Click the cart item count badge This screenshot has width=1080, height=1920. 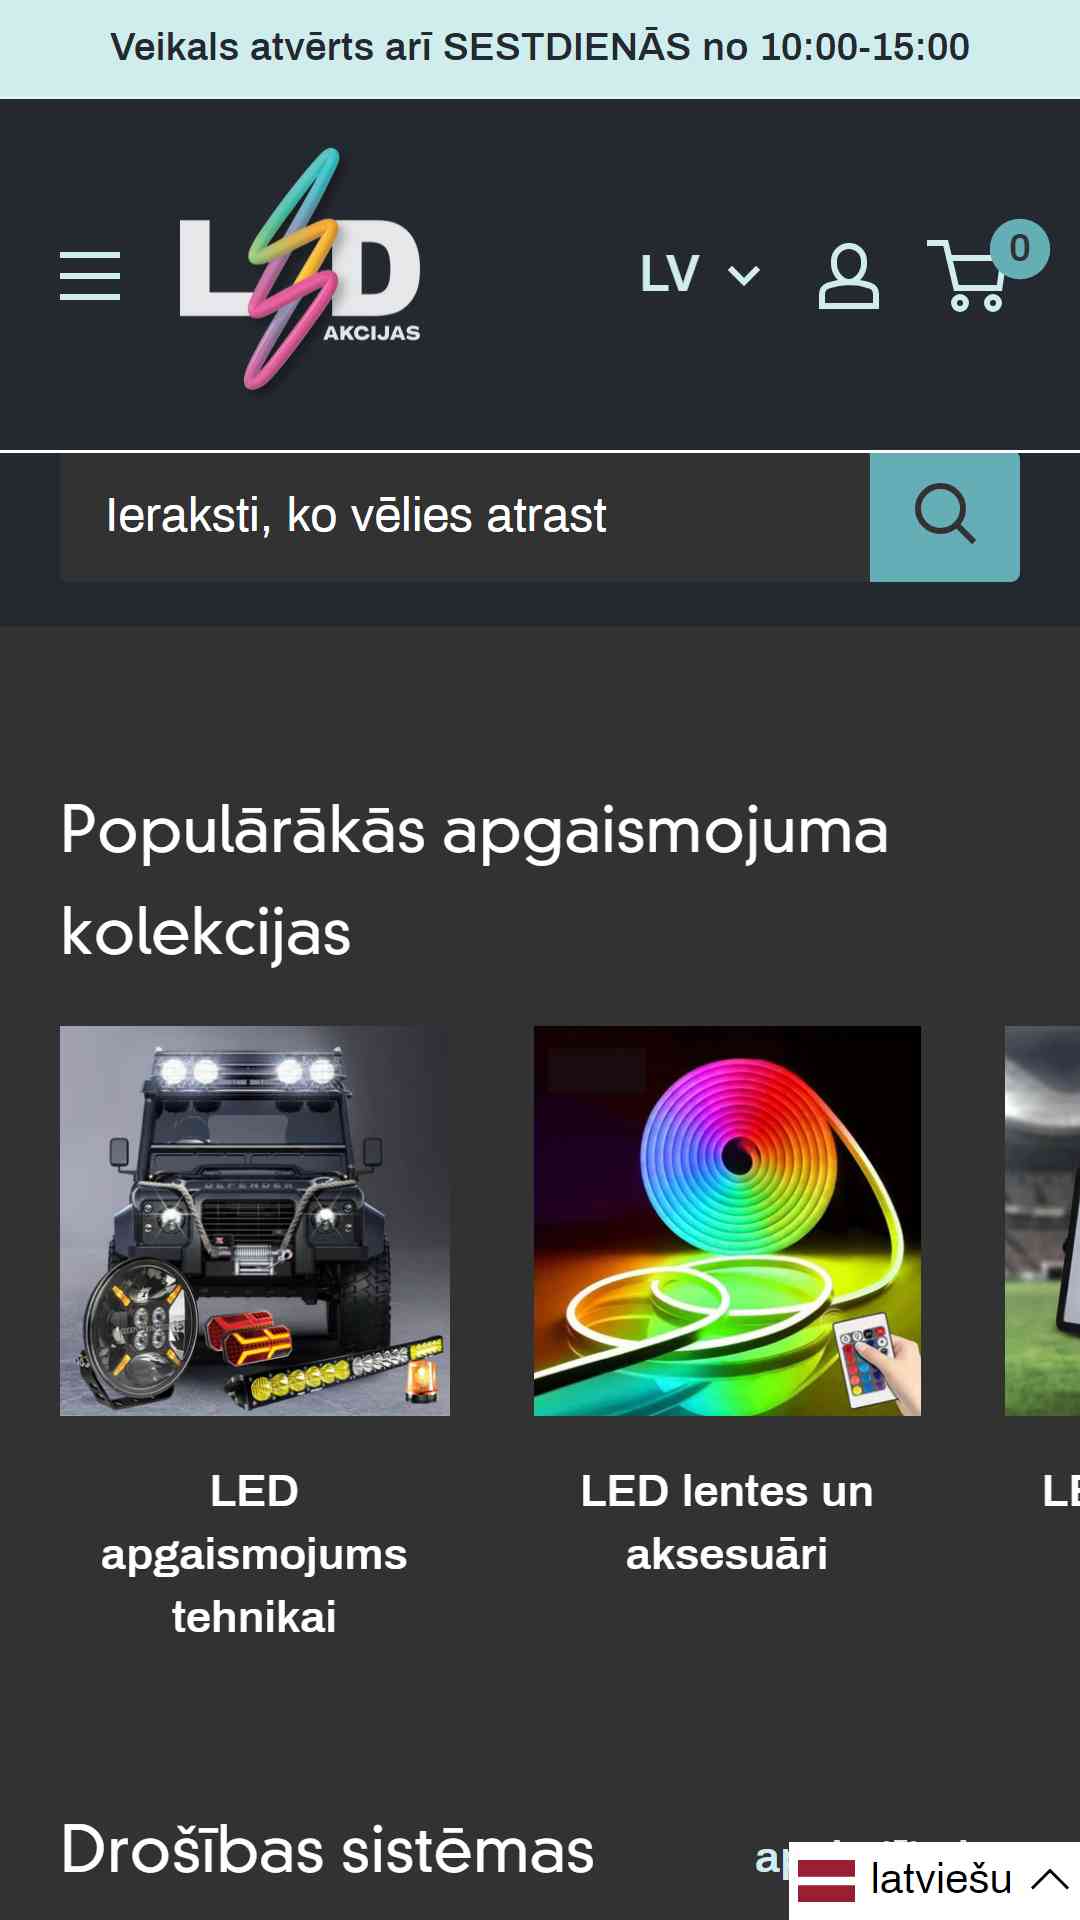[1019, 249]
